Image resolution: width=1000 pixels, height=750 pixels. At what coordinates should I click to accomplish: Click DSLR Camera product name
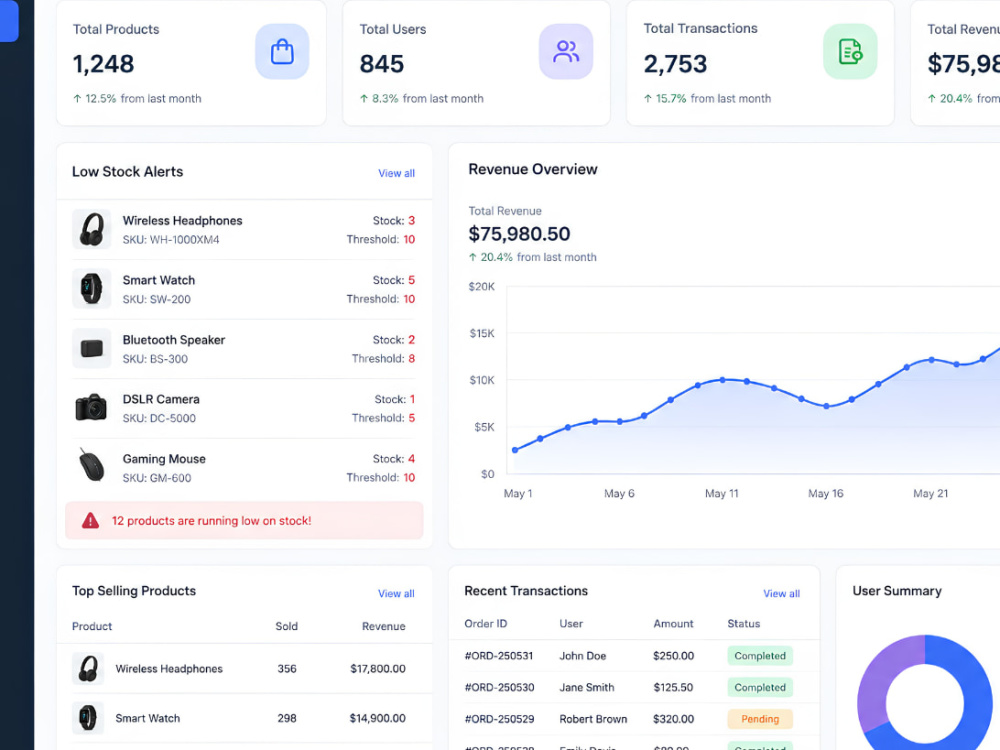(x=161, y=399)
